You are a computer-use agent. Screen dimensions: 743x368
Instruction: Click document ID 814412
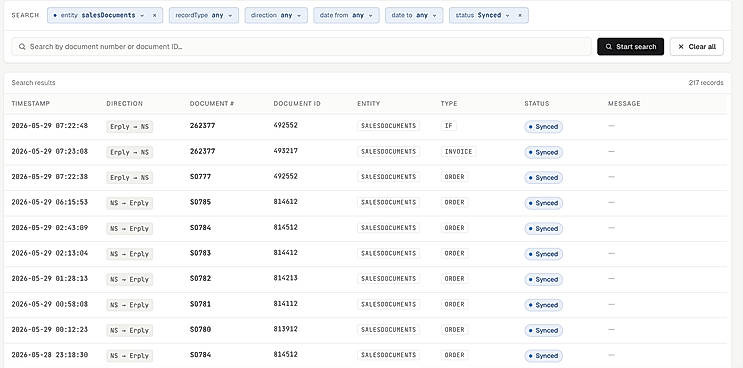pyautogui.click(x=285, y=252)
